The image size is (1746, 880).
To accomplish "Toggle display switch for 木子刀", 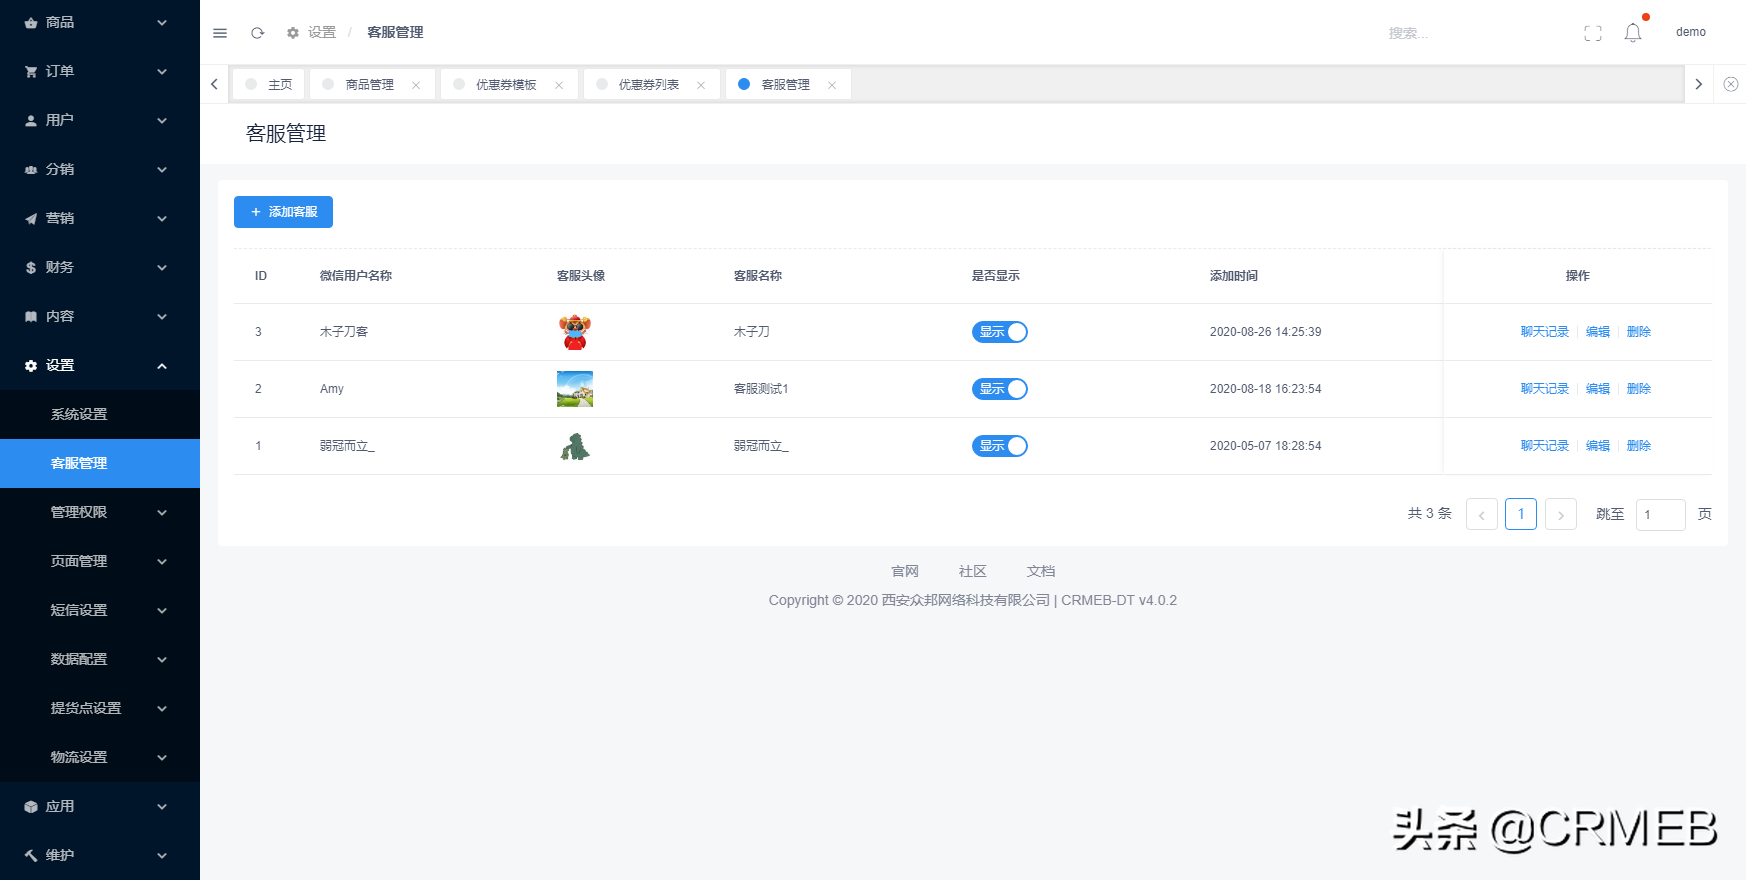I will [1000, 332].
